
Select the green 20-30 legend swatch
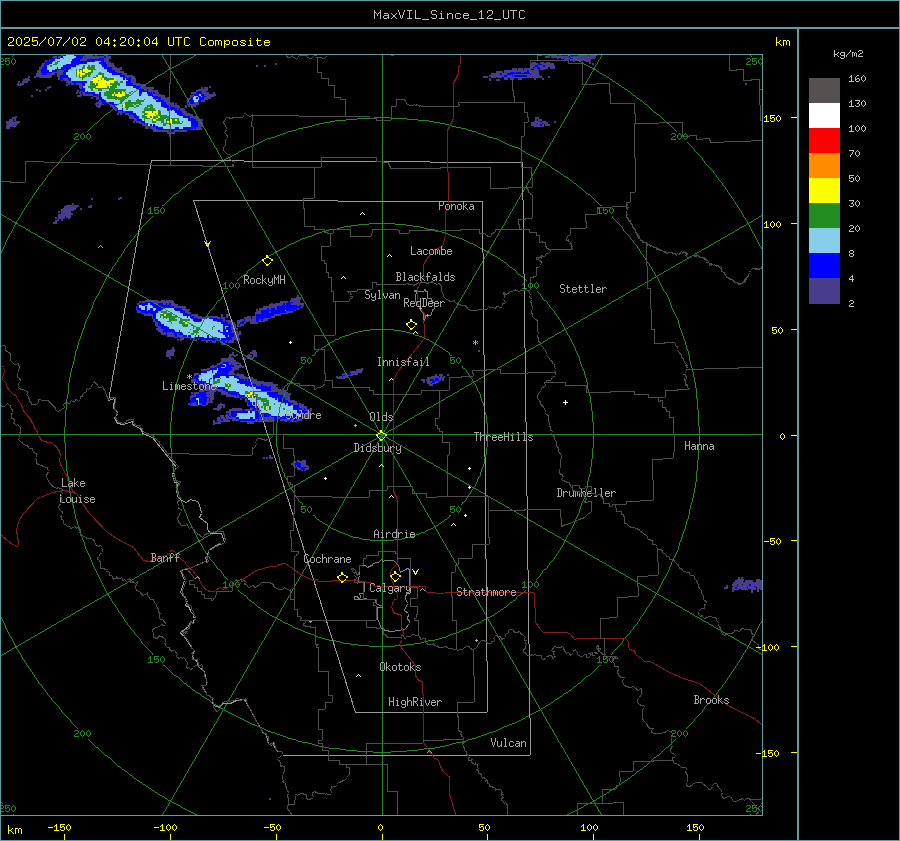824,215
